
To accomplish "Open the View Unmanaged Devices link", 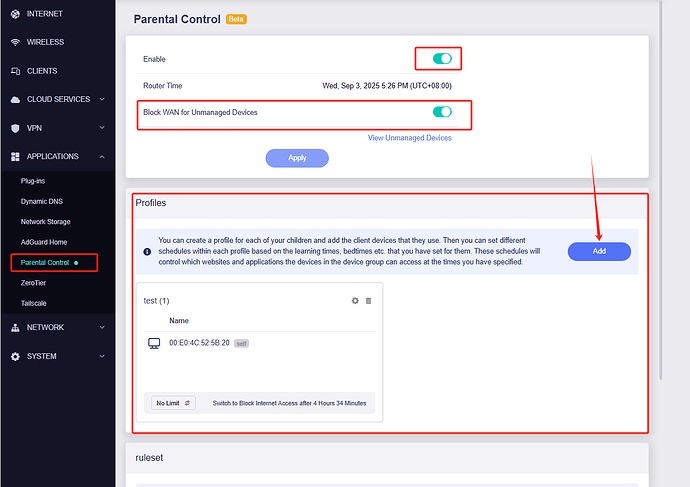I will [x=409, y=138].
